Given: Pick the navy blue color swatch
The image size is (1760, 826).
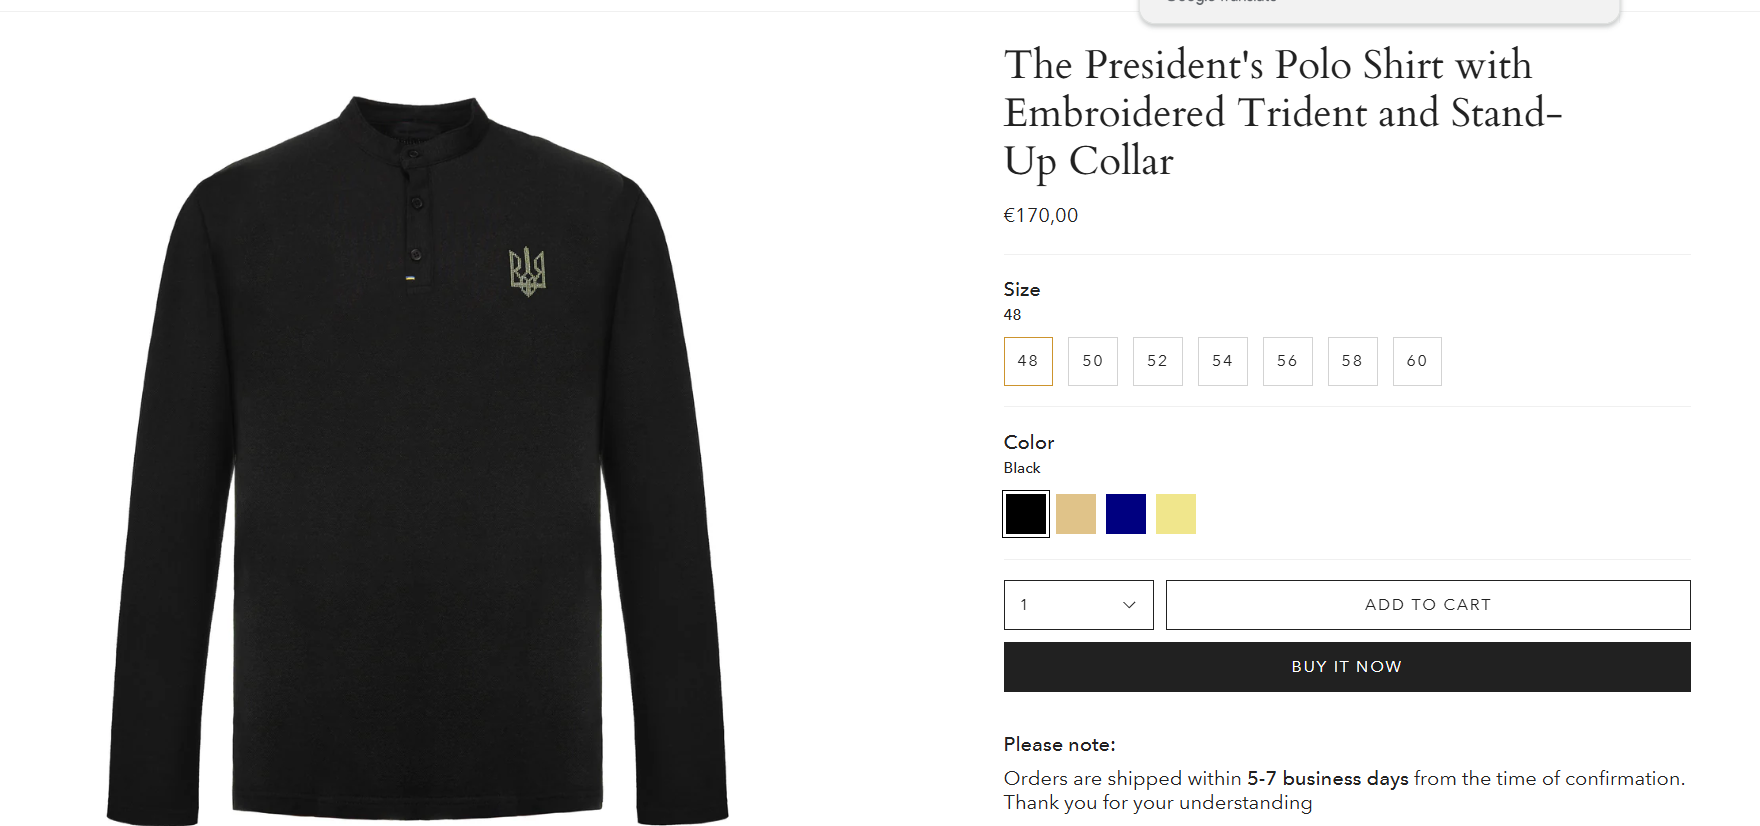Looking at the screenshot, I should 1125,514.
